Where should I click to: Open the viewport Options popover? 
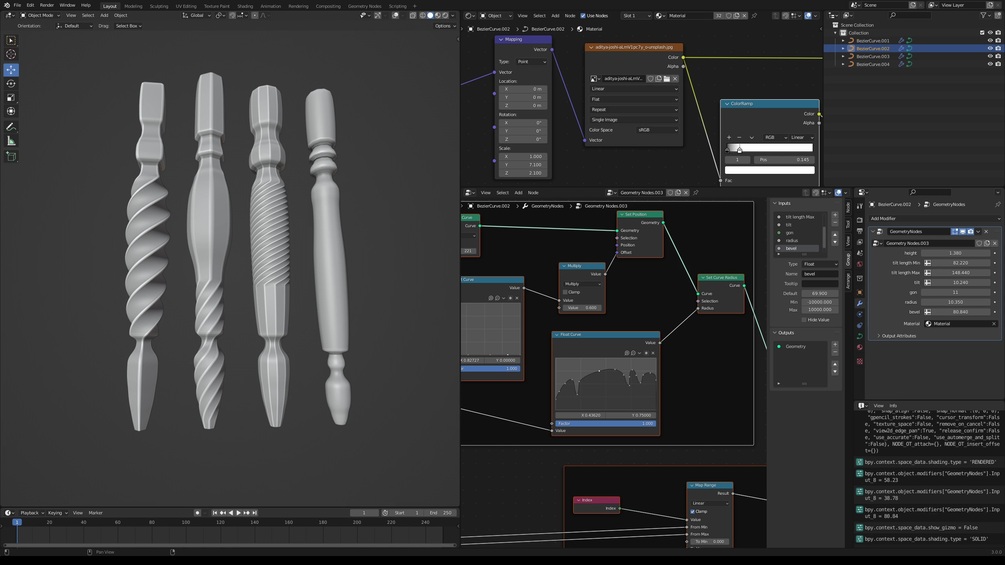[x=445, y=26]
